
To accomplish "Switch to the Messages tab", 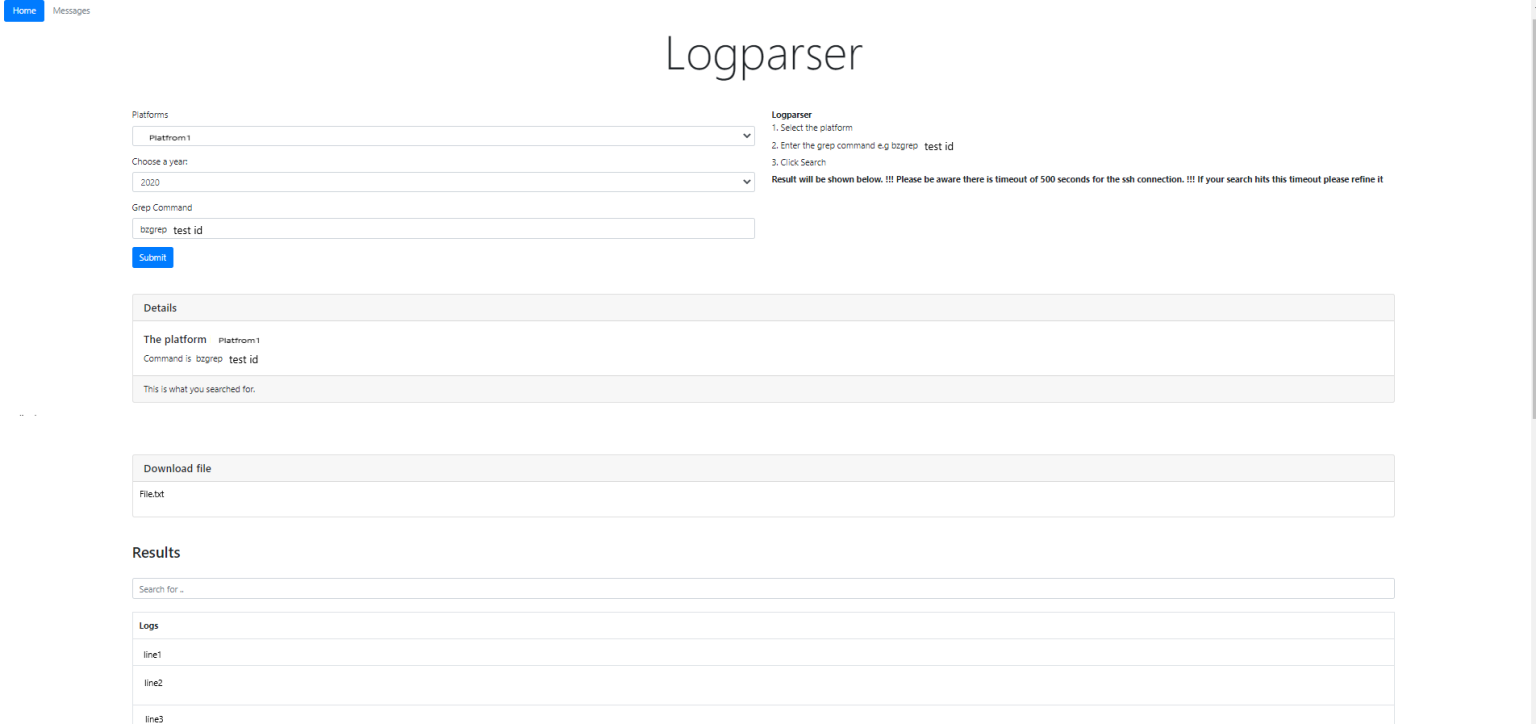I will coord(71,11).
